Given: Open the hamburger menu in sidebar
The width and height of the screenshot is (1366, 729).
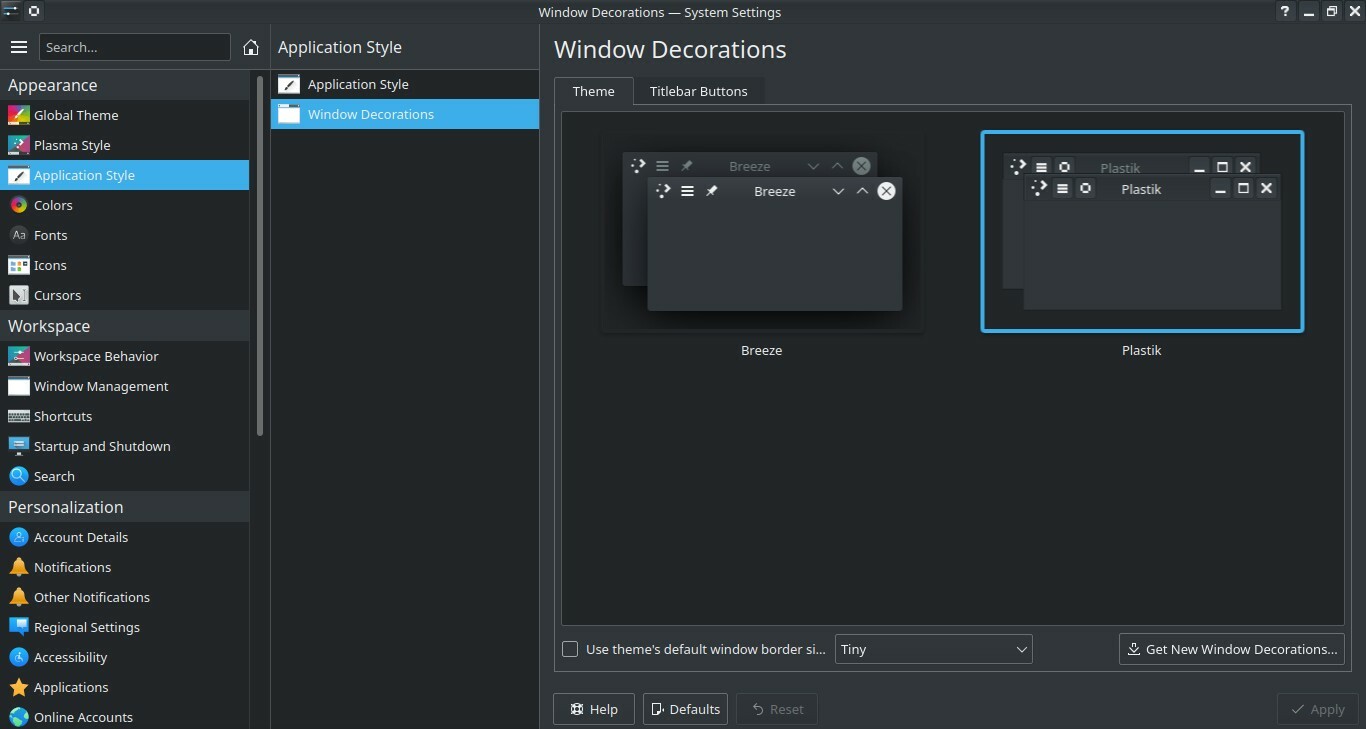Looking at the screenshot, I should (18, 47).
